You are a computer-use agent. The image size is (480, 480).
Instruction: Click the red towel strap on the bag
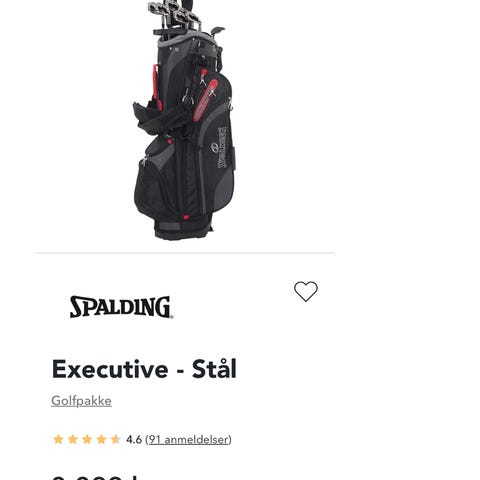point(156,87)
